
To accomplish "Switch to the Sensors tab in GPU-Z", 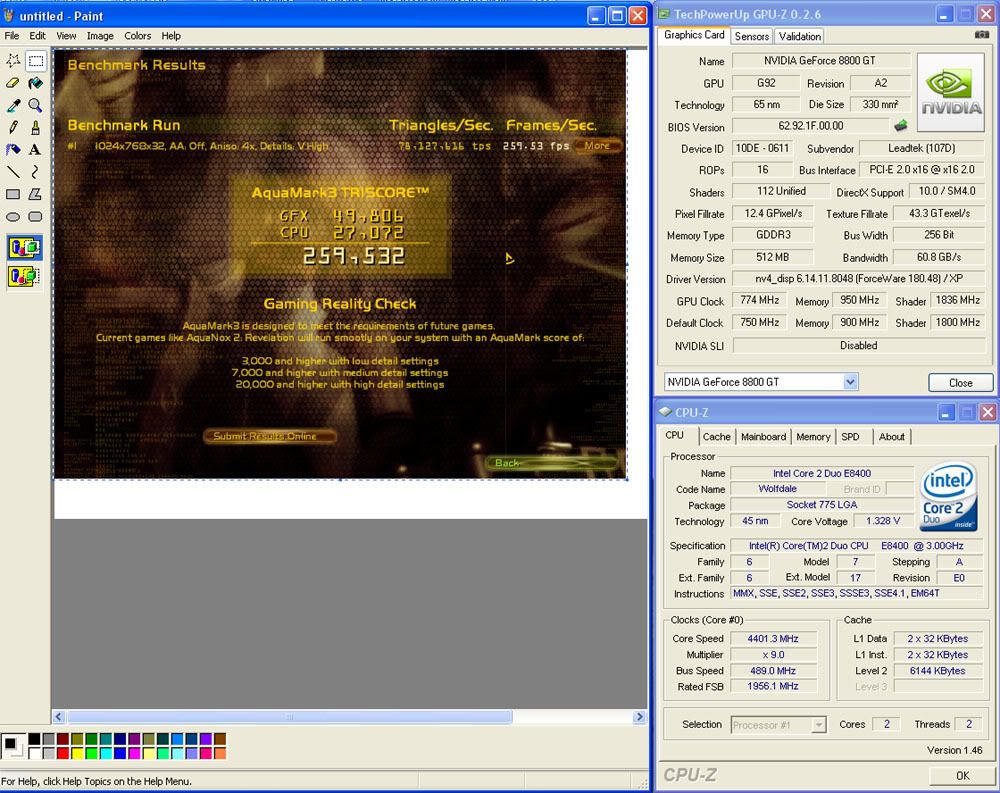I will 752,36.
